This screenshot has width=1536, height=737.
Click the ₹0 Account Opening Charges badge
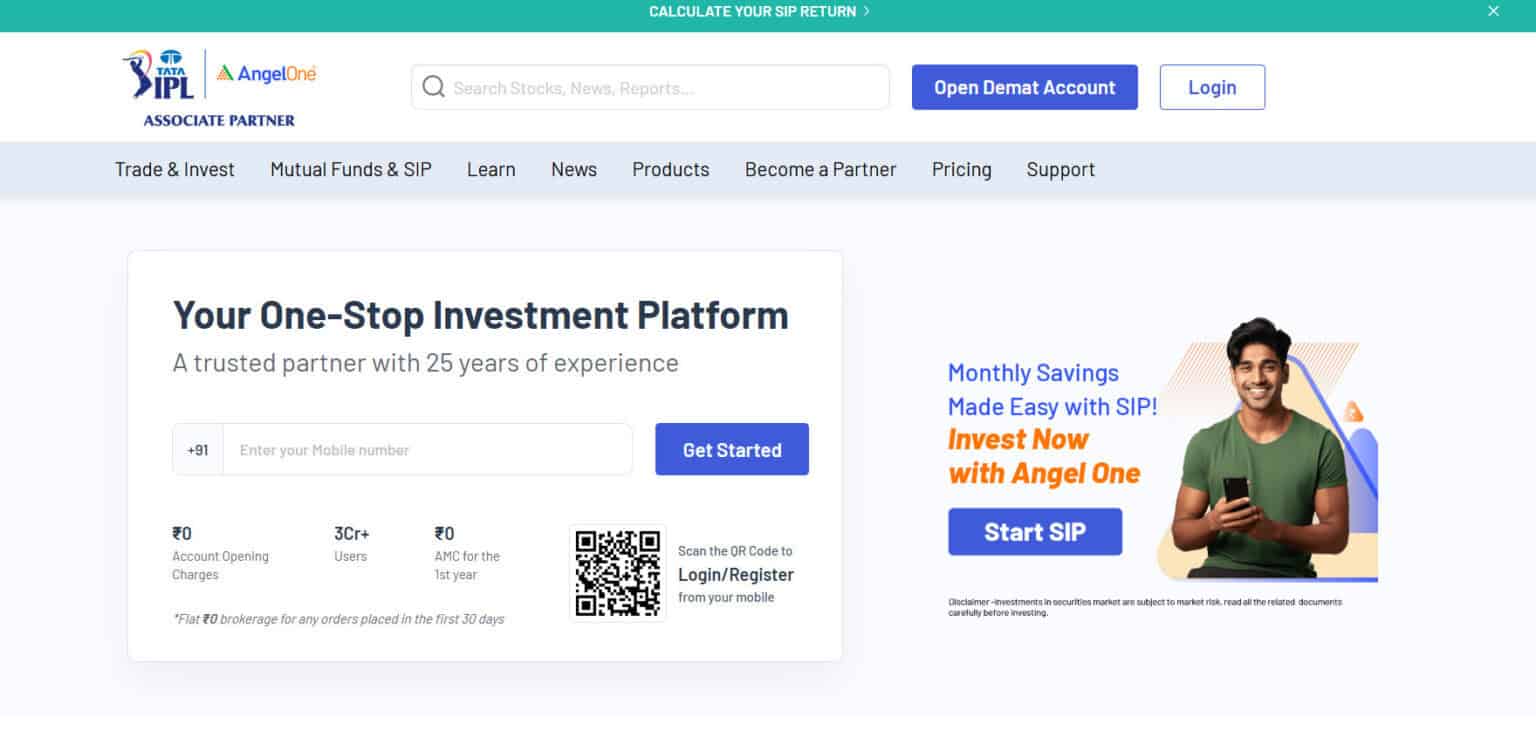[x=220, y=553]
